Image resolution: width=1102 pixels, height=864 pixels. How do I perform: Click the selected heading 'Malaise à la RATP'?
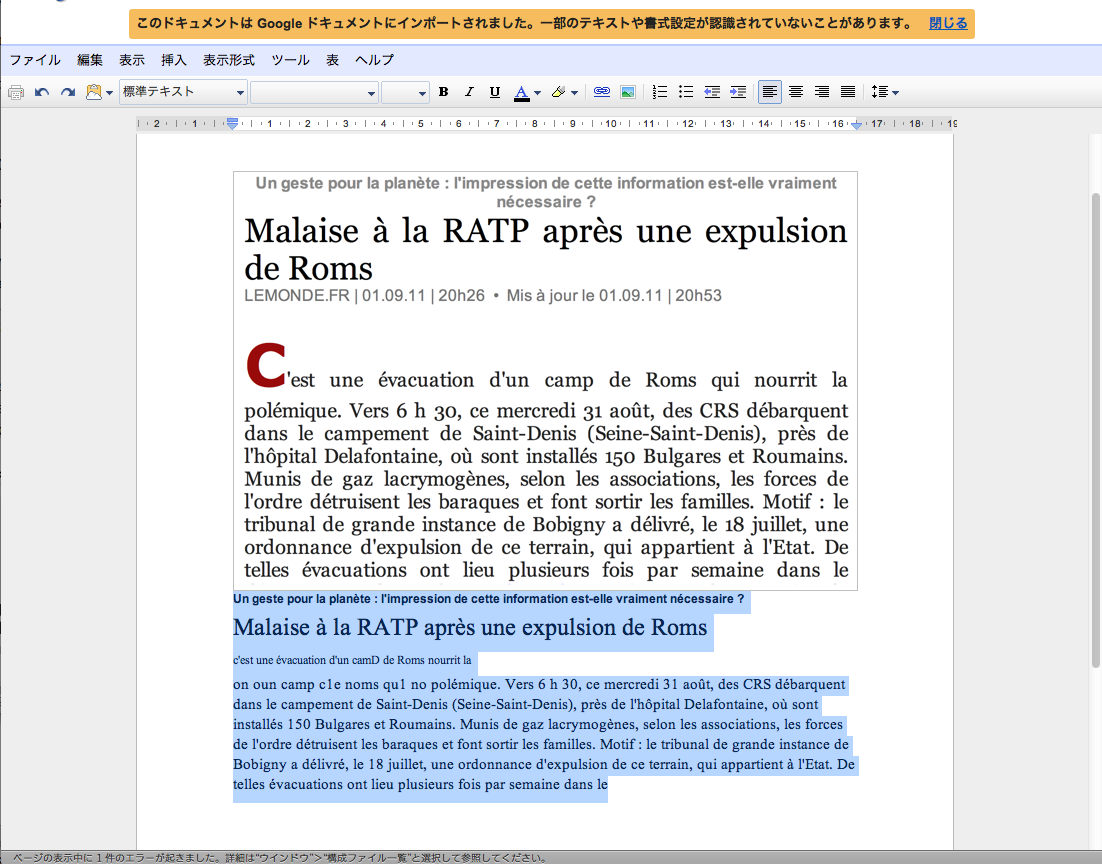470,627
